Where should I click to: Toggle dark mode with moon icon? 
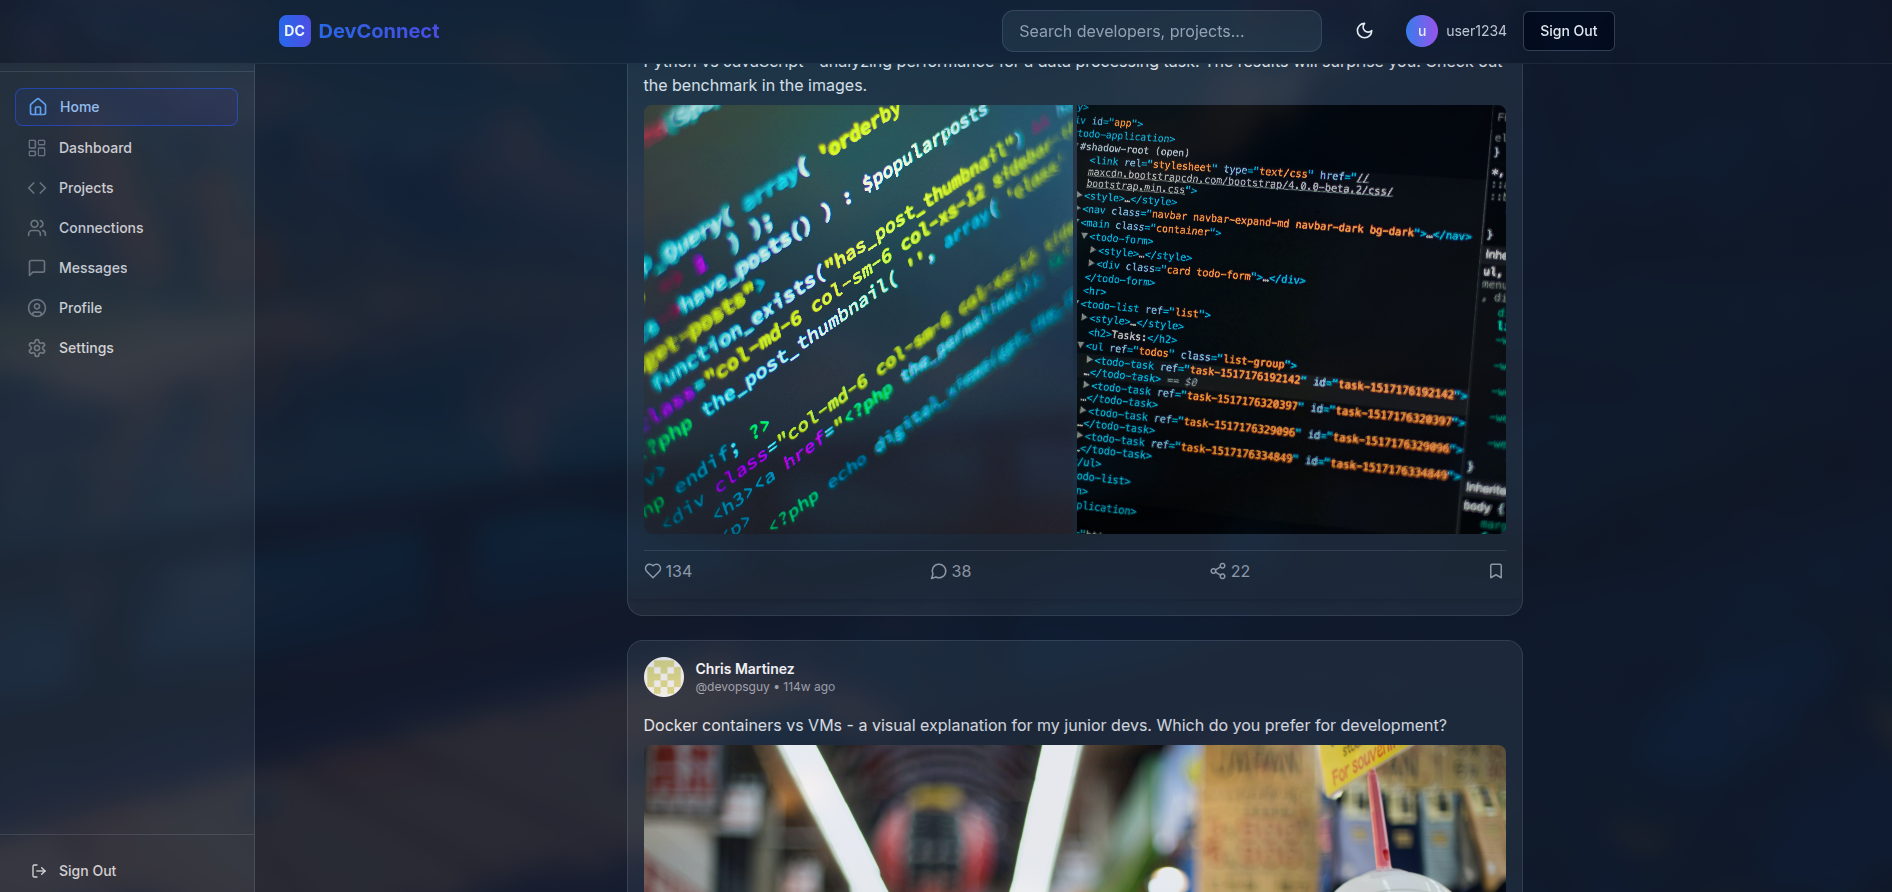[x=1364, y=31]
